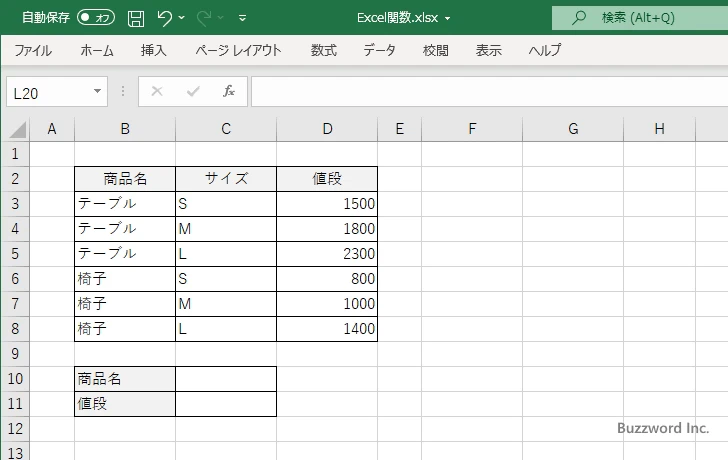Click the cell with price 1800
The width and height of the screenshot is (728, 460).
point(327,229)
